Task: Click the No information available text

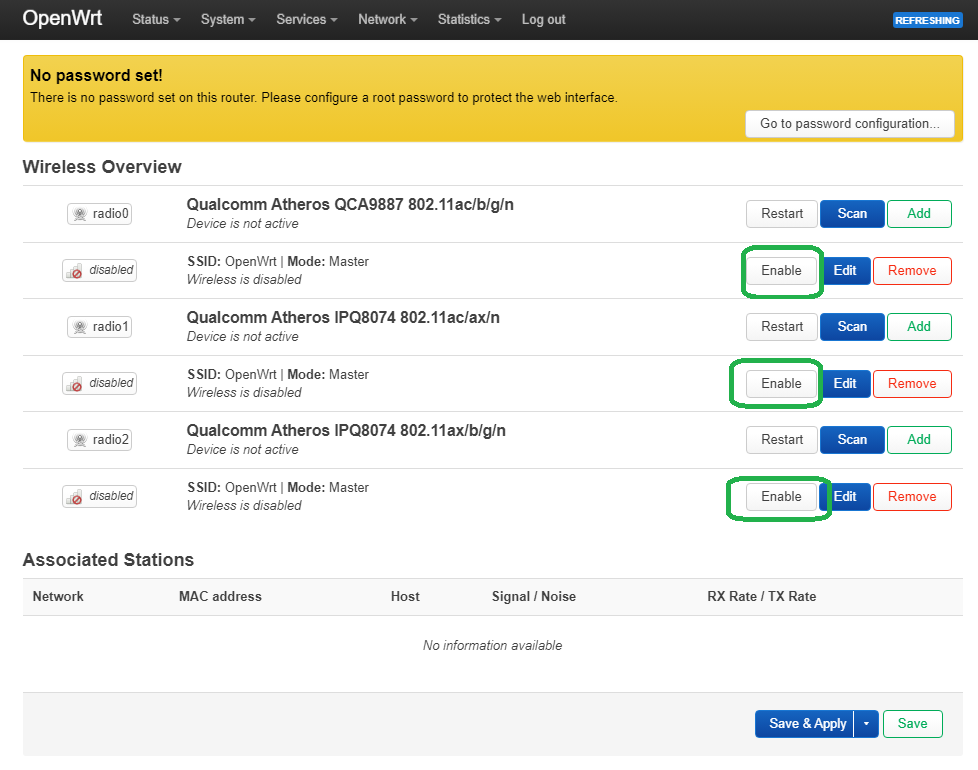Action: coord(493,646)
